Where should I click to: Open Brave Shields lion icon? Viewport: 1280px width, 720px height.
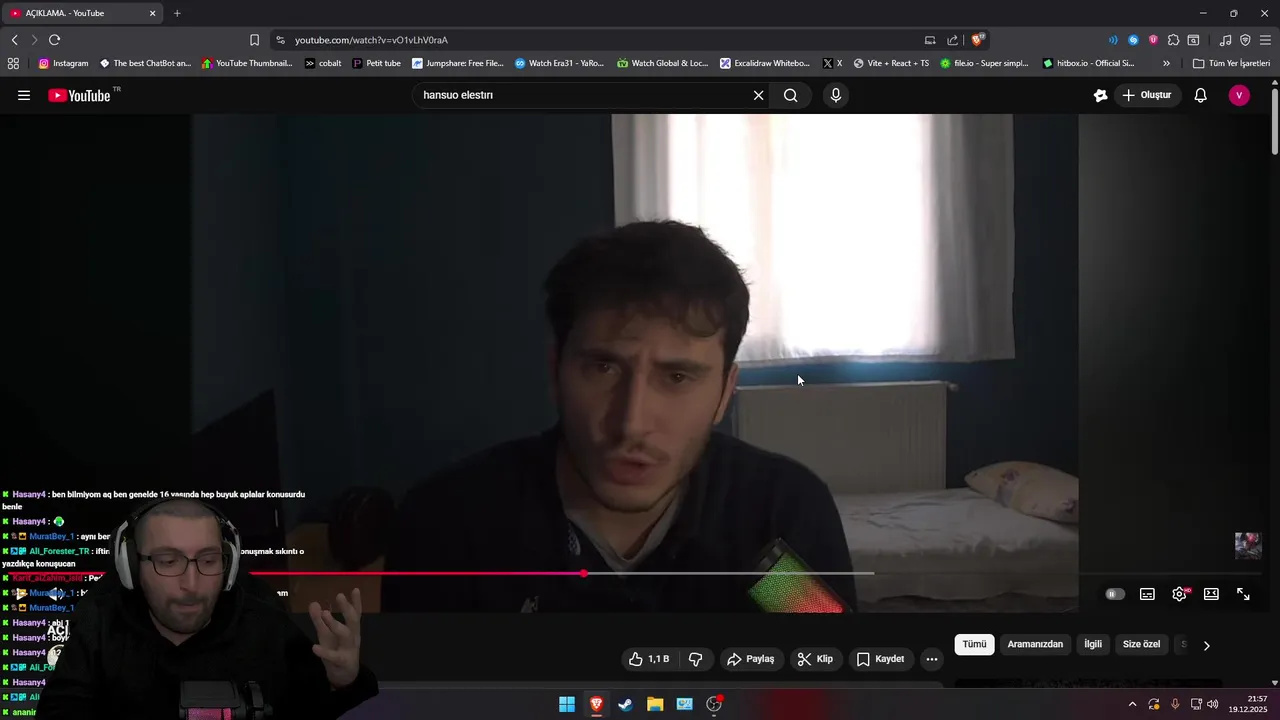(978, 40)
